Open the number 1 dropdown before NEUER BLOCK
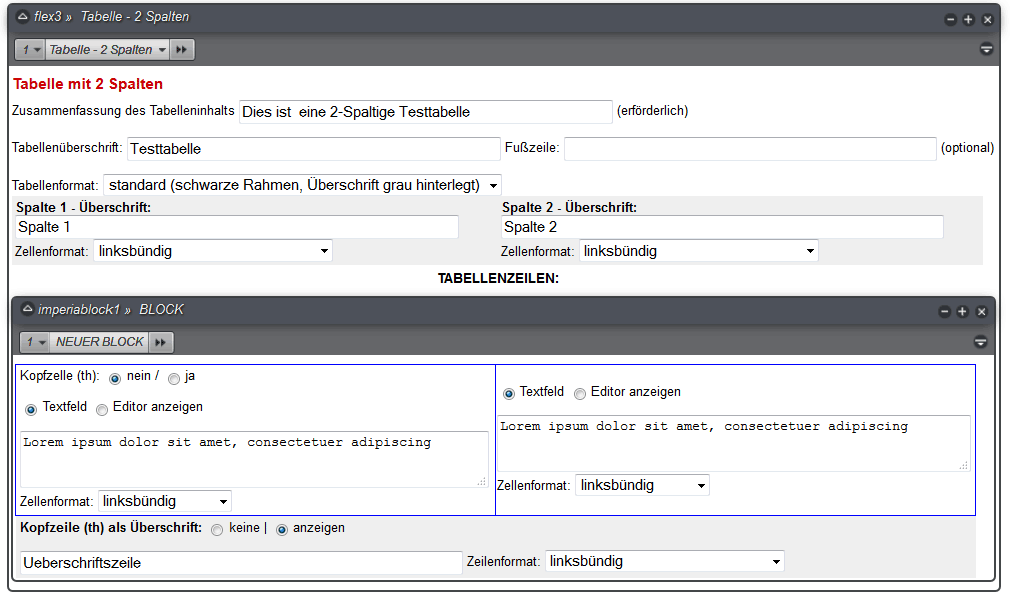Viewport: 1010px width, 594px height. point(35,342)
